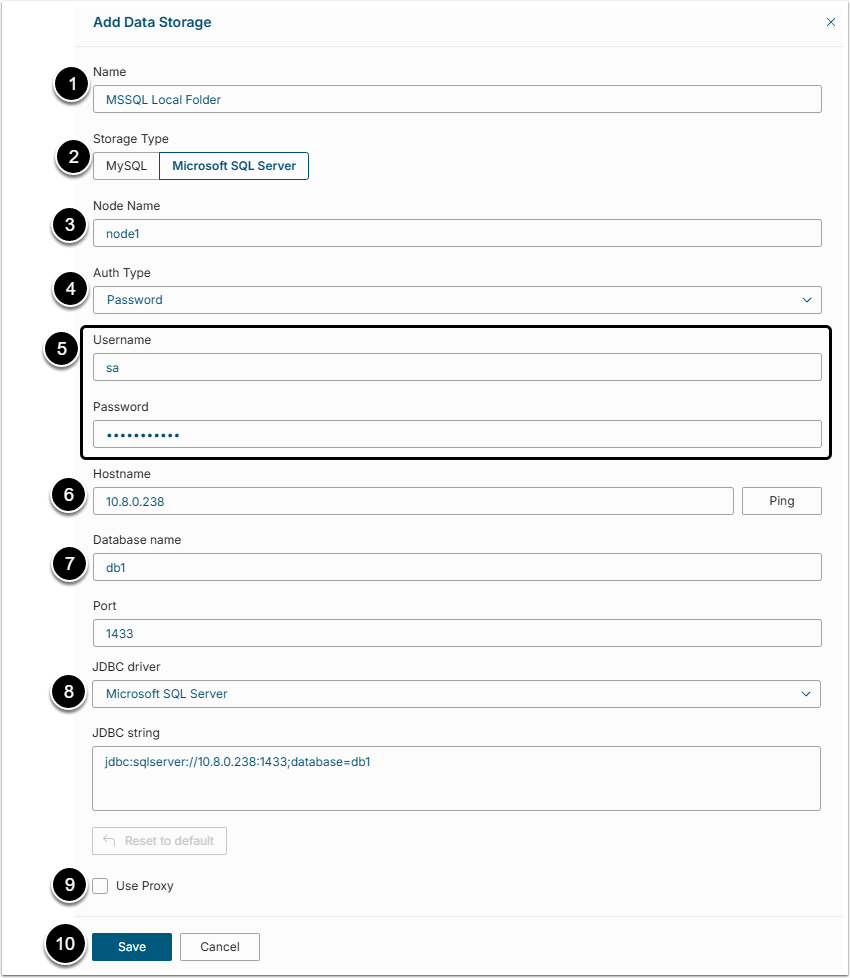Save the data storage
This screenshot has width=850, height=978.
click(132, 947)
